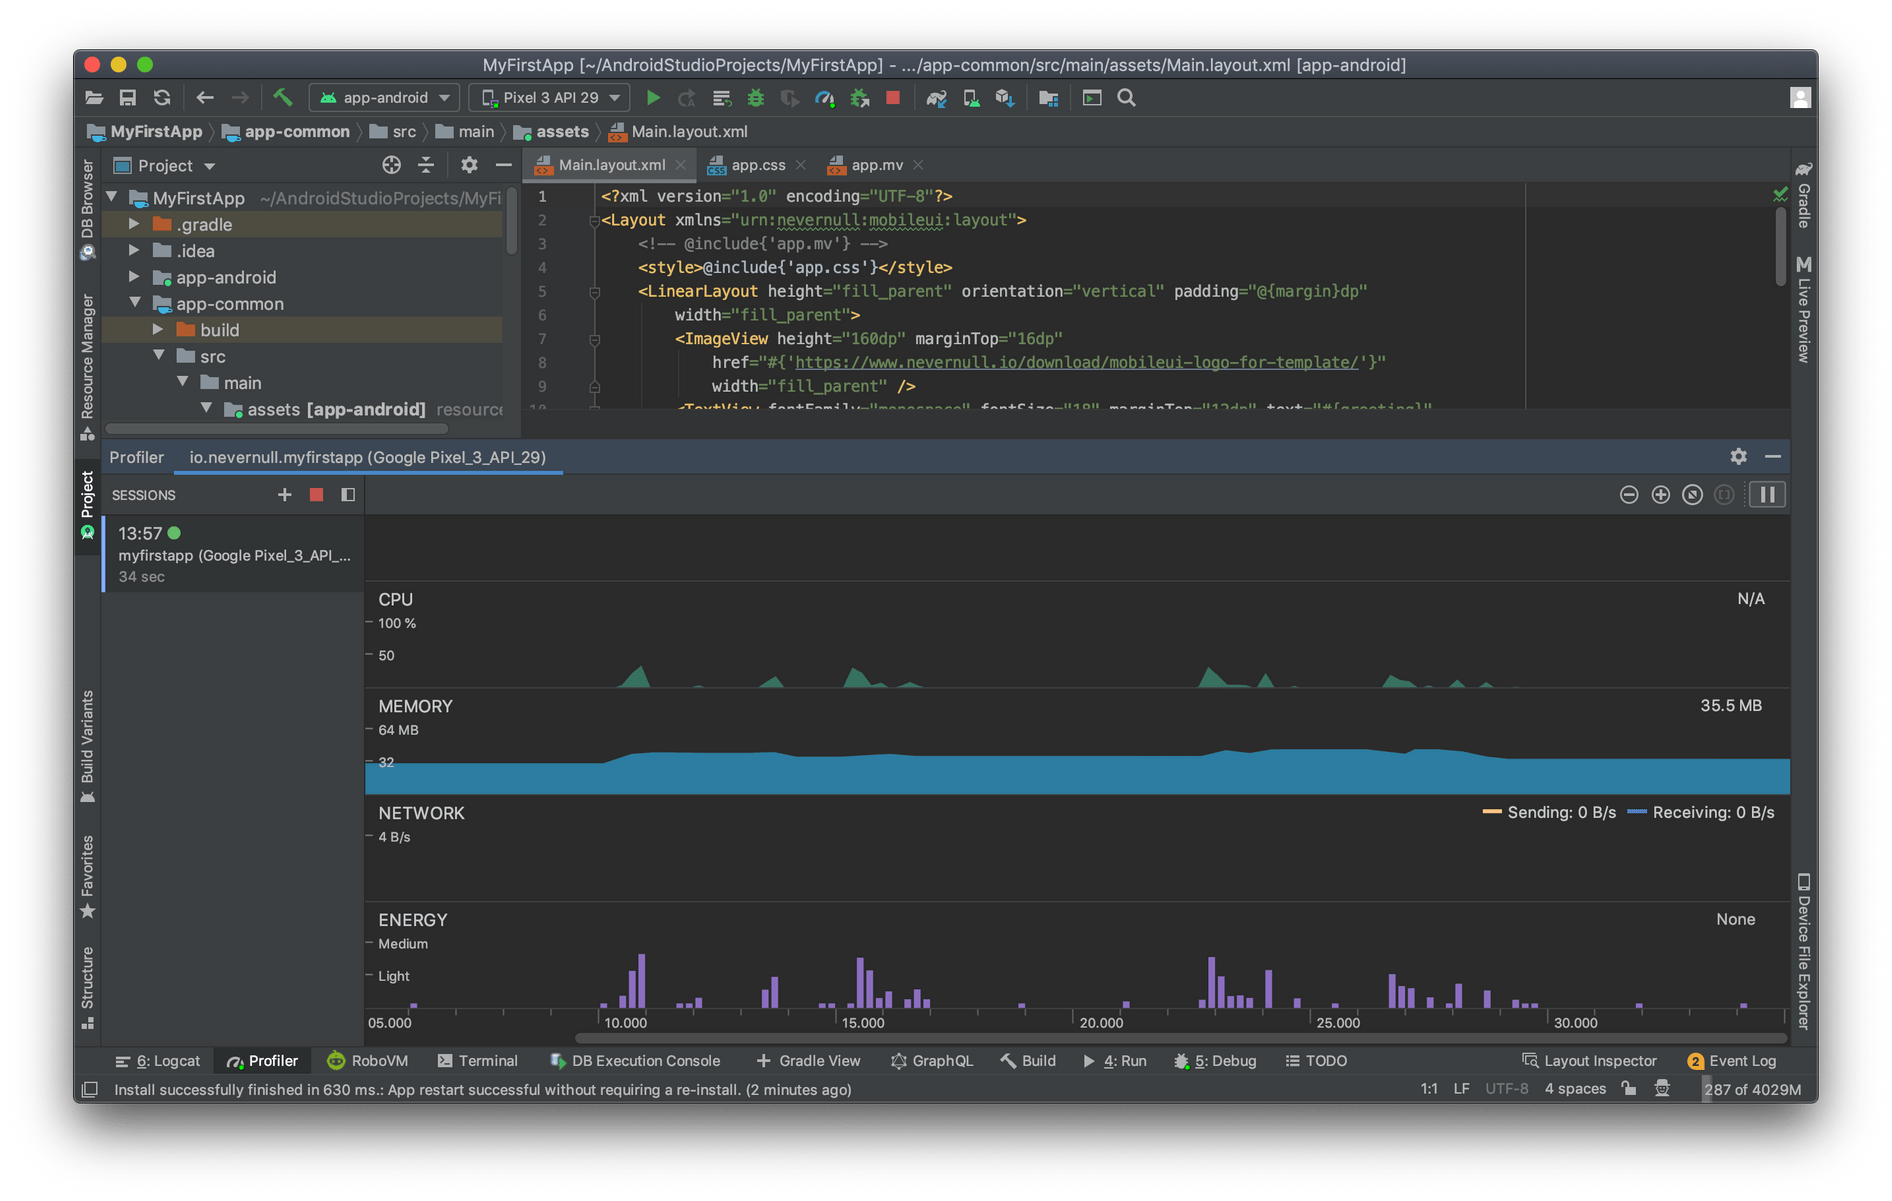
Task: Open the Logcat tool window tab
Action: point(158,1061)
